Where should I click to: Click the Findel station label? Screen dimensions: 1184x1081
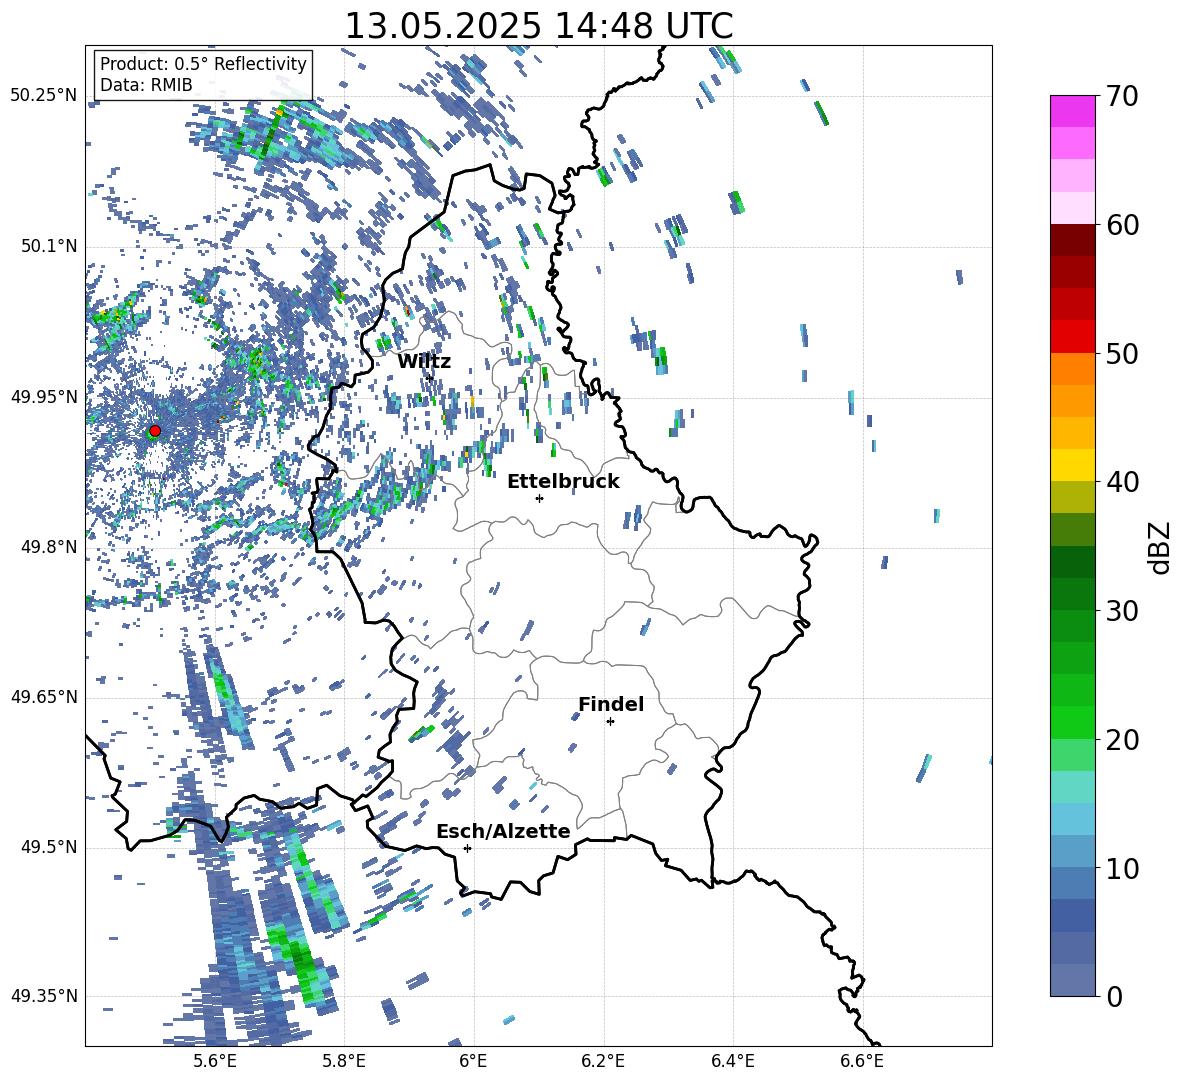(x=611, y=704)
